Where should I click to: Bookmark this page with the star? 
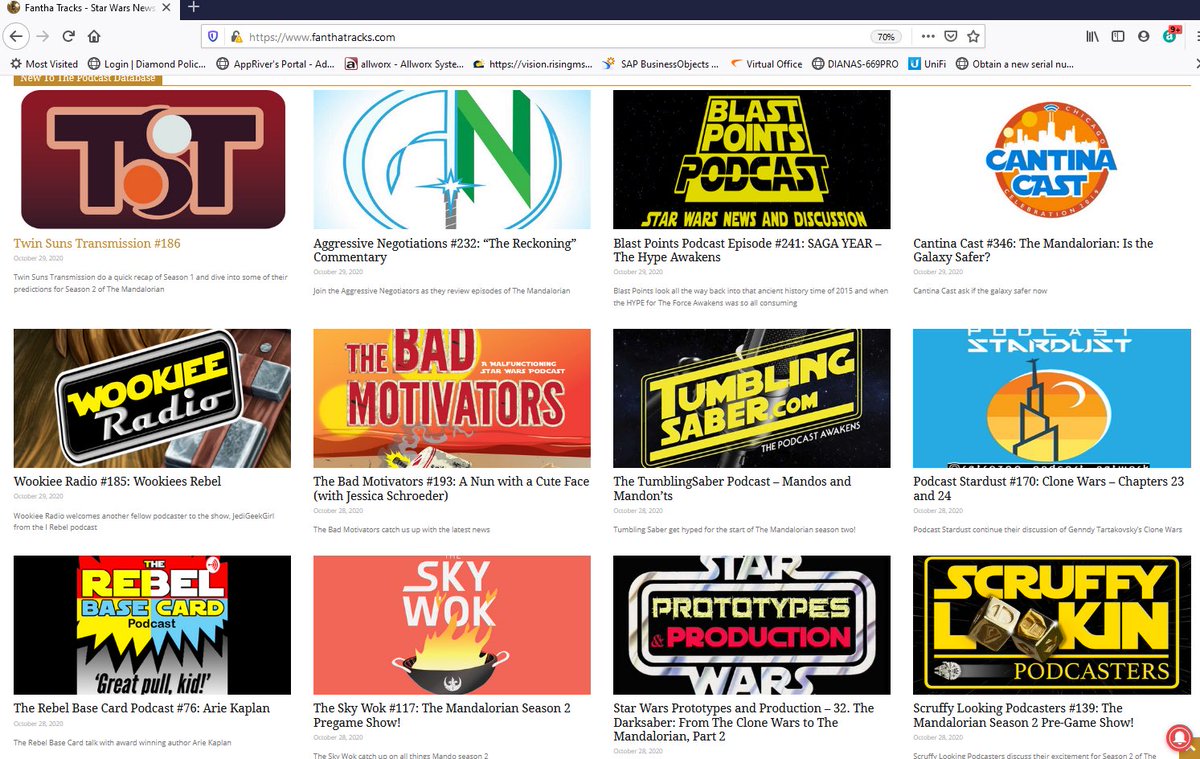pos(973,36)
